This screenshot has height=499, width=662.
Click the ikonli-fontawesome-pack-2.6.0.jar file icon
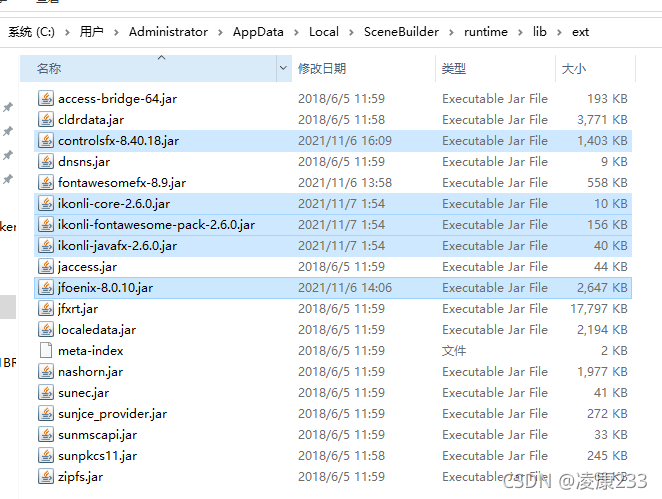(x=46, y=225)
